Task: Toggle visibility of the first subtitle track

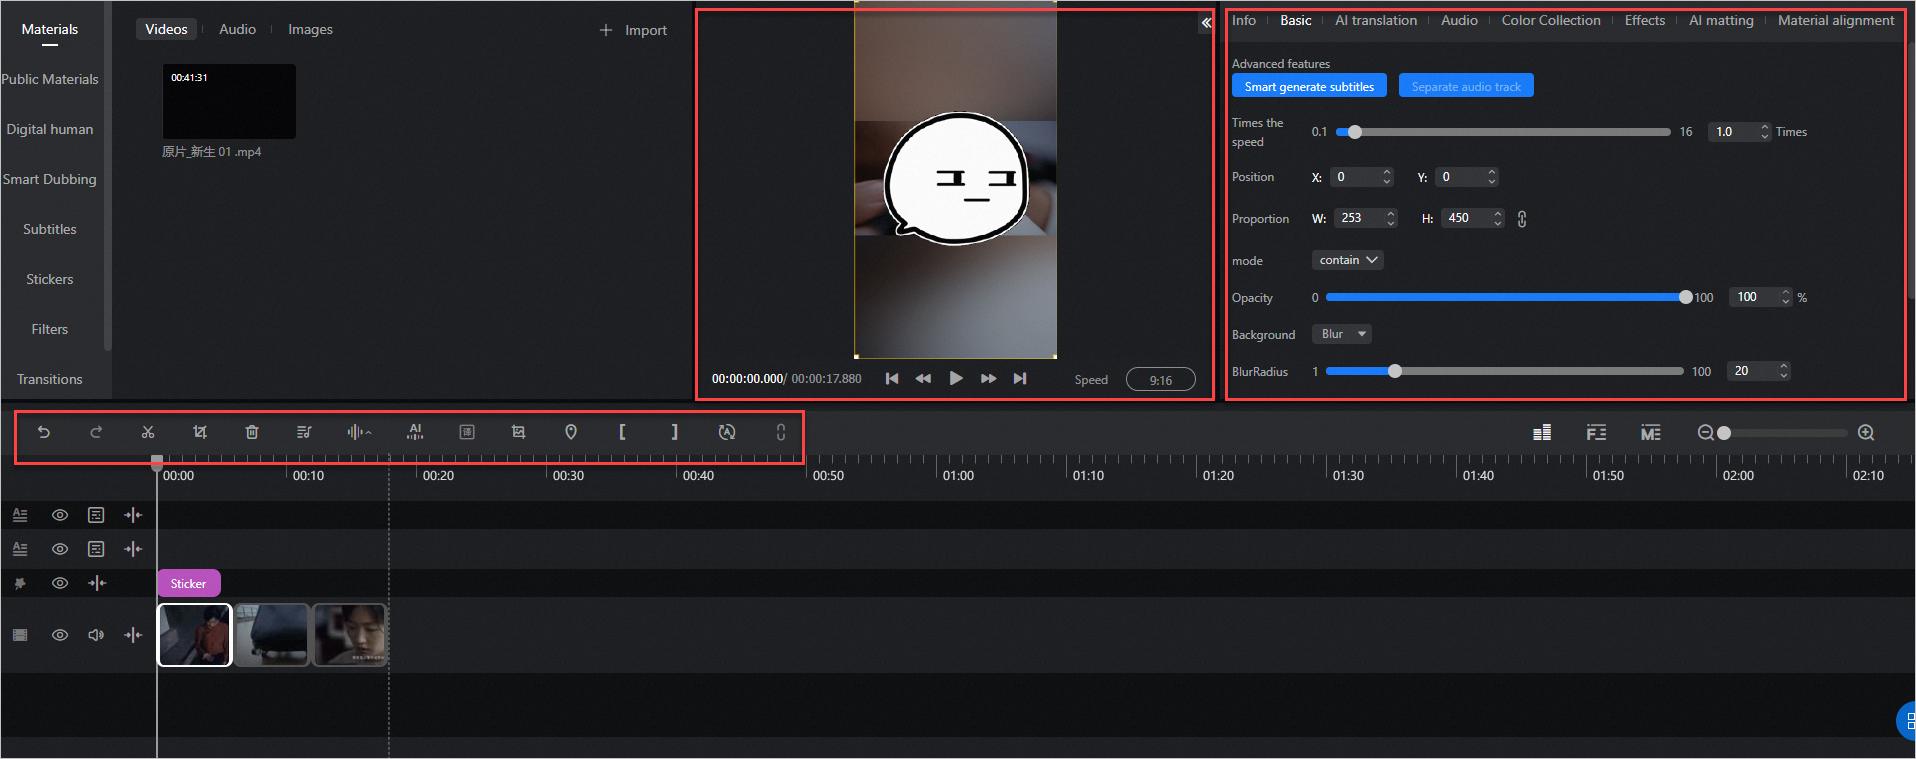Action: [x=60, y=515]
